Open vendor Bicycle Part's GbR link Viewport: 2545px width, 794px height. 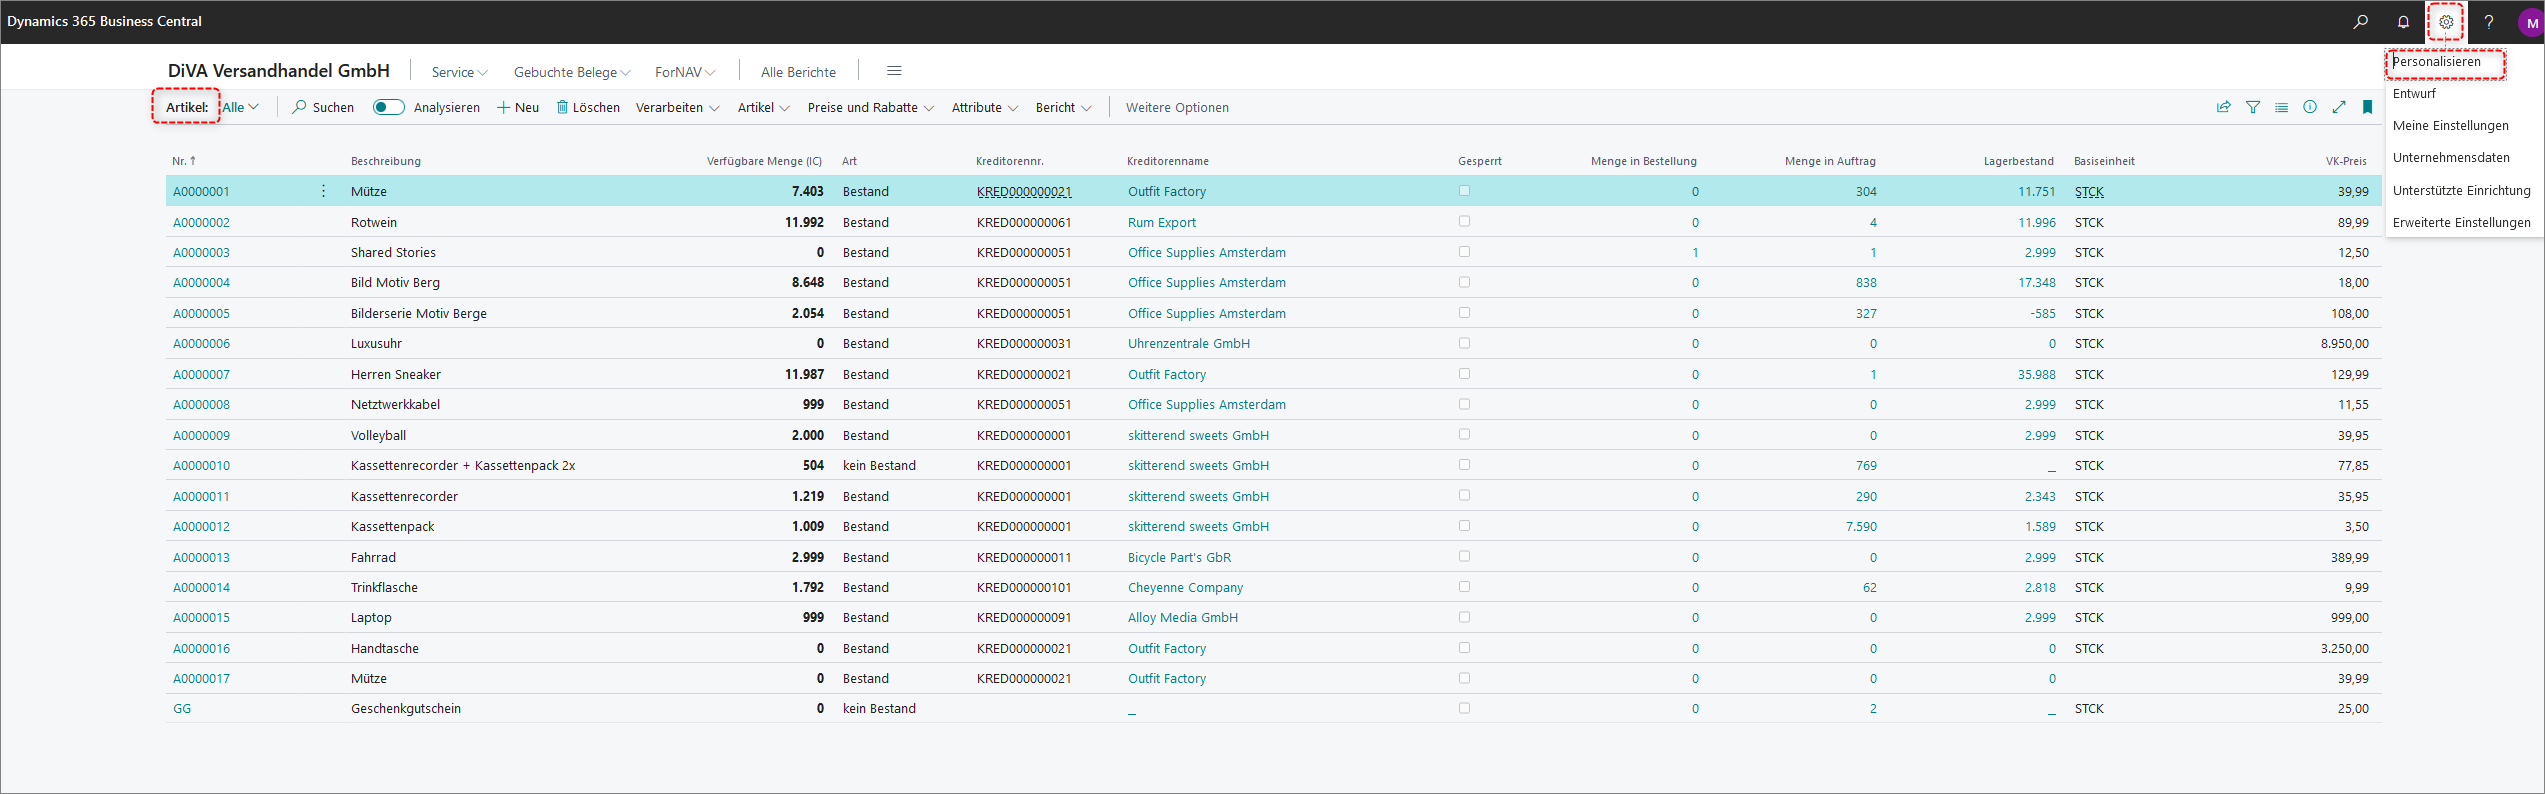(1179, 557)
